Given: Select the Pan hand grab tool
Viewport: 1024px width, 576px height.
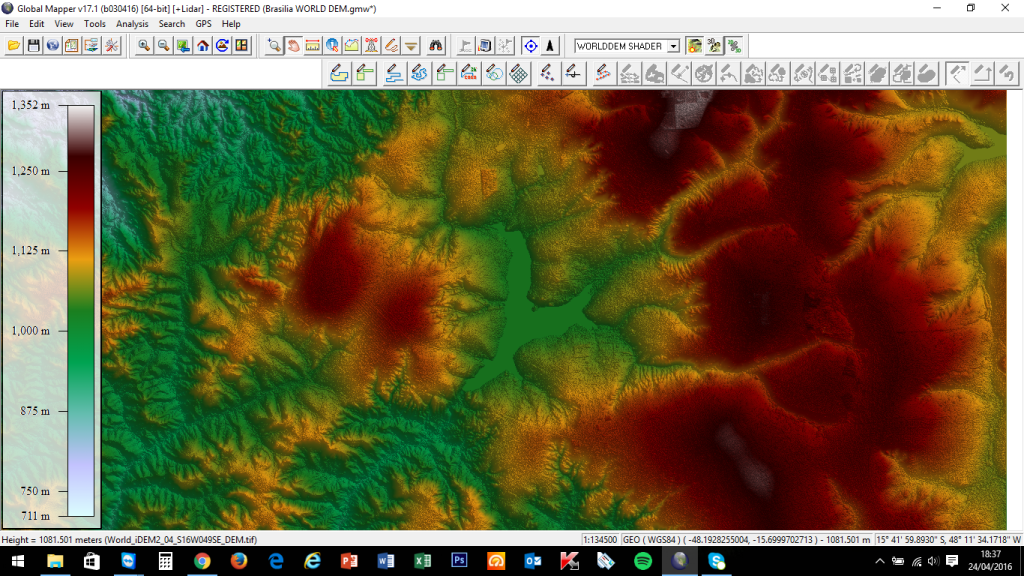Looking at the screenshot, I should pyautogui.click(x=294, y=46).
